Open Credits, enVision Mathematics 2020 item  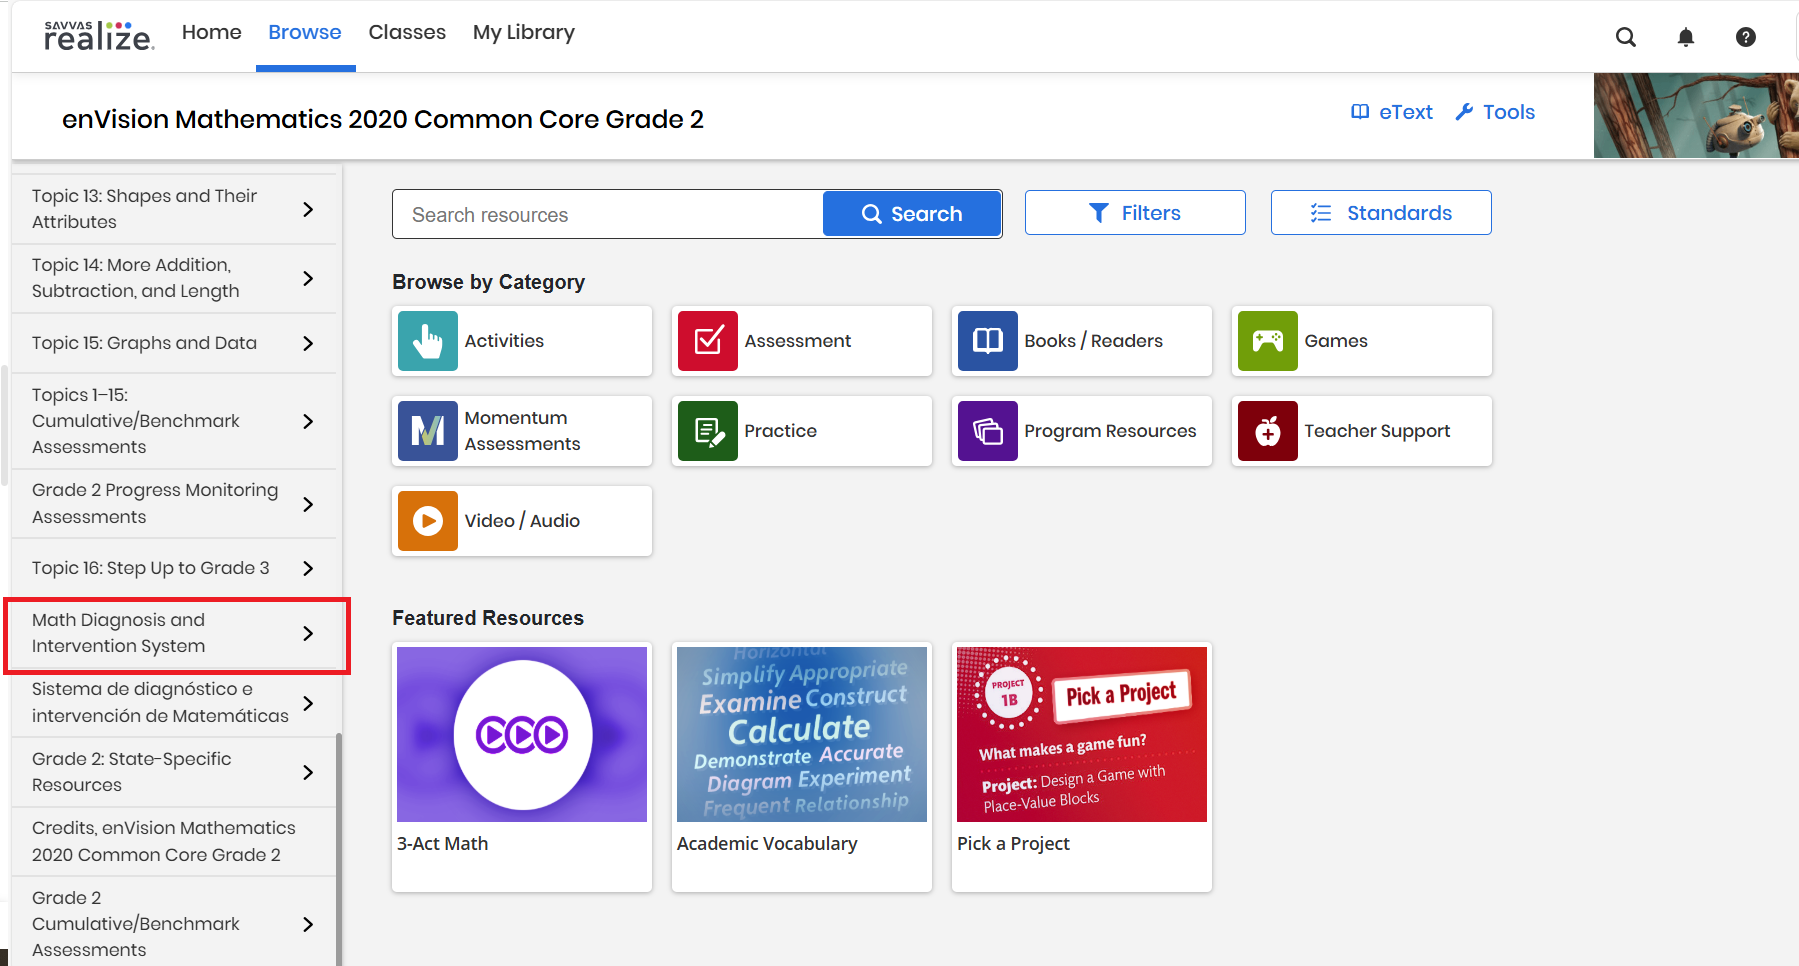tap(174, 841)
